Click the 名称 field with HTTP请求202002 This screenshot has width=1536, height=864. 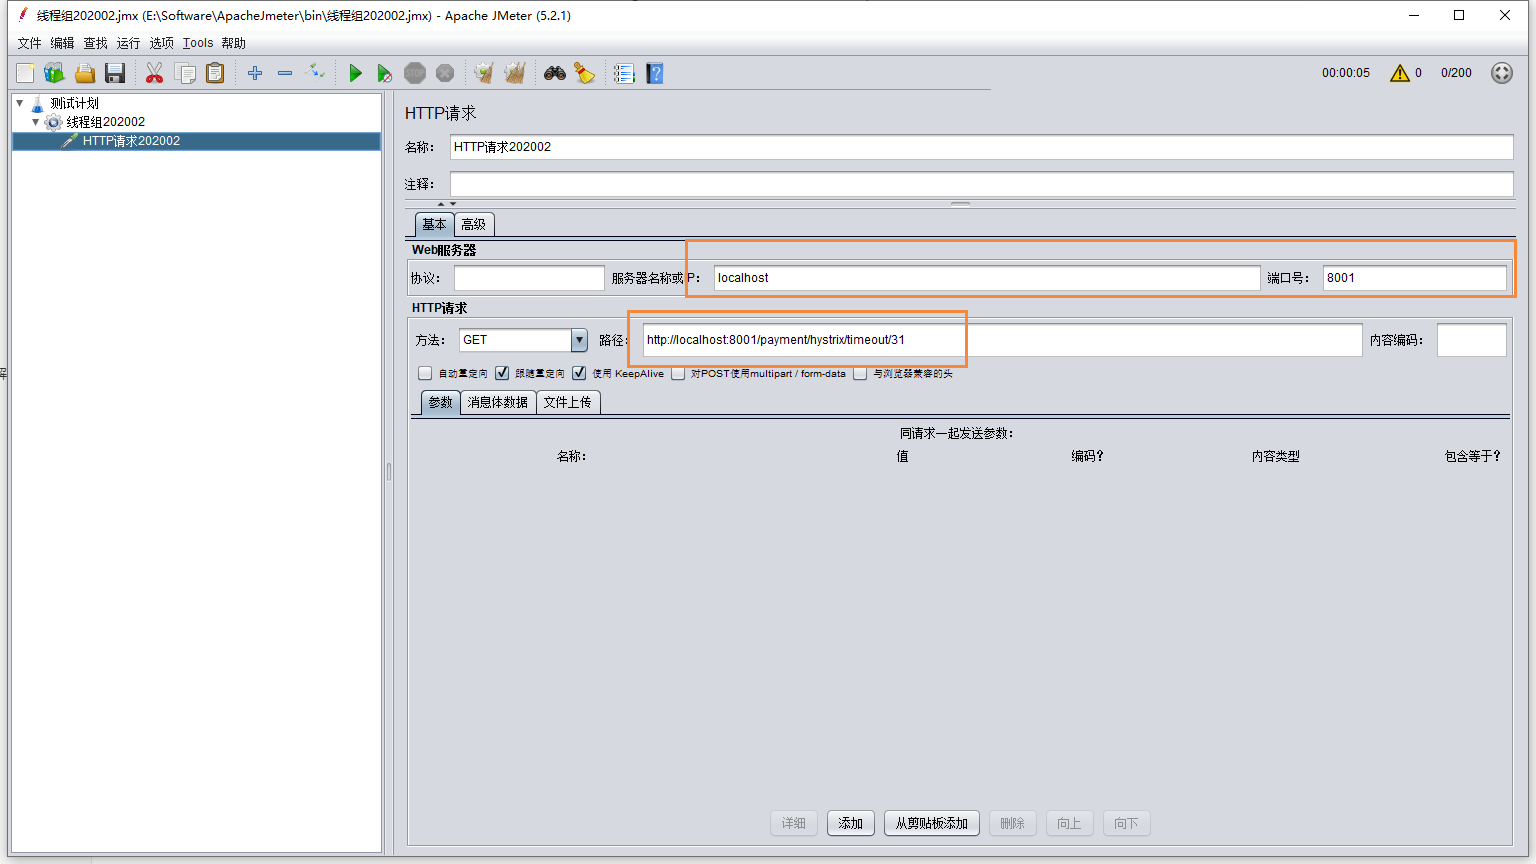(981, 147)
